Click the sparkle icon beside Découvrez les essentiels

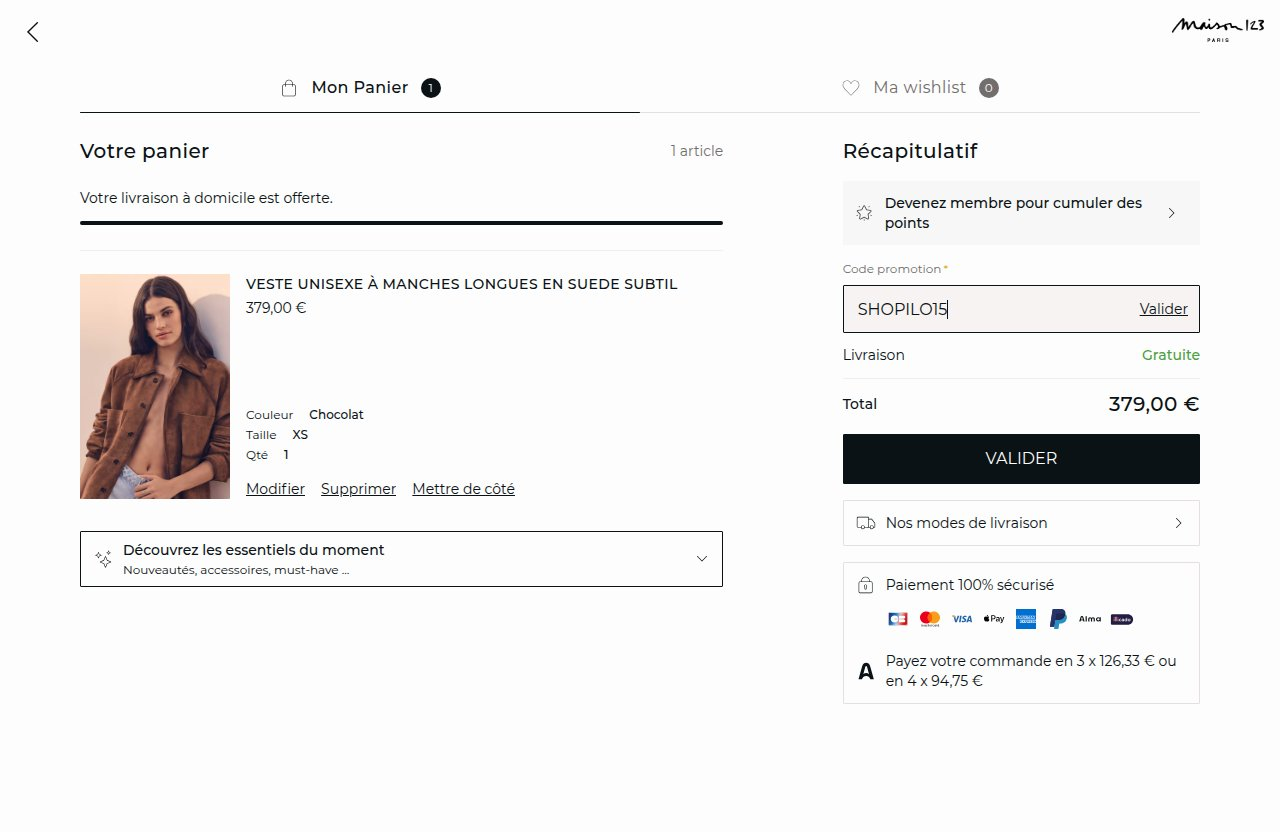(x=103, y=559)
